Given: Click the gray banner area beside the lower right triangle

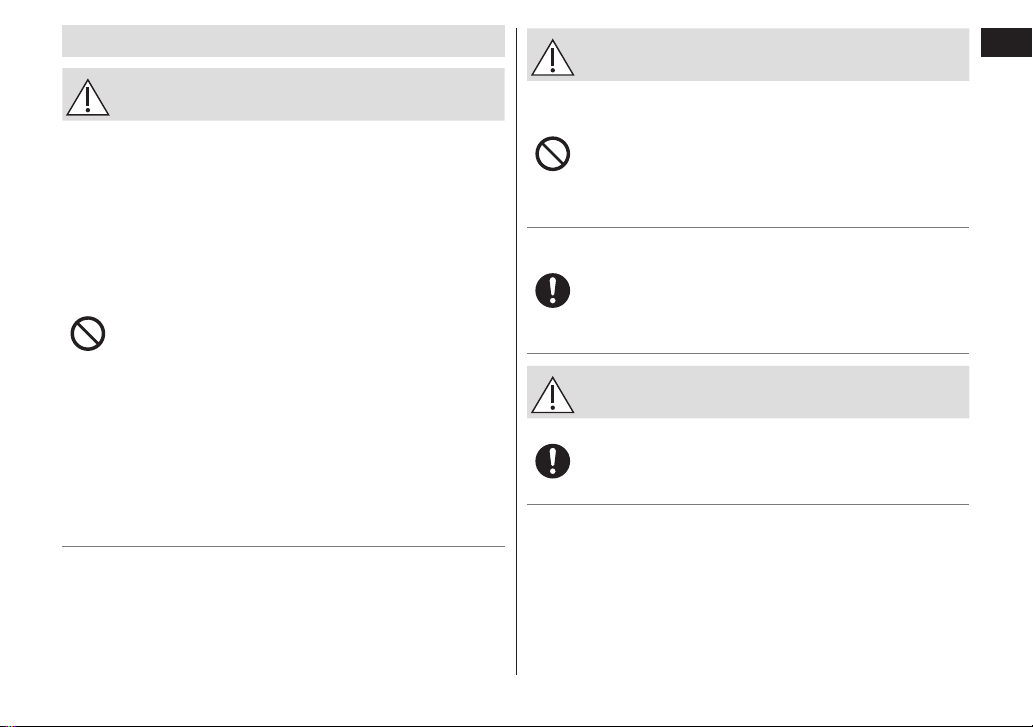Looking at the screenshot, I should (773, 392).
